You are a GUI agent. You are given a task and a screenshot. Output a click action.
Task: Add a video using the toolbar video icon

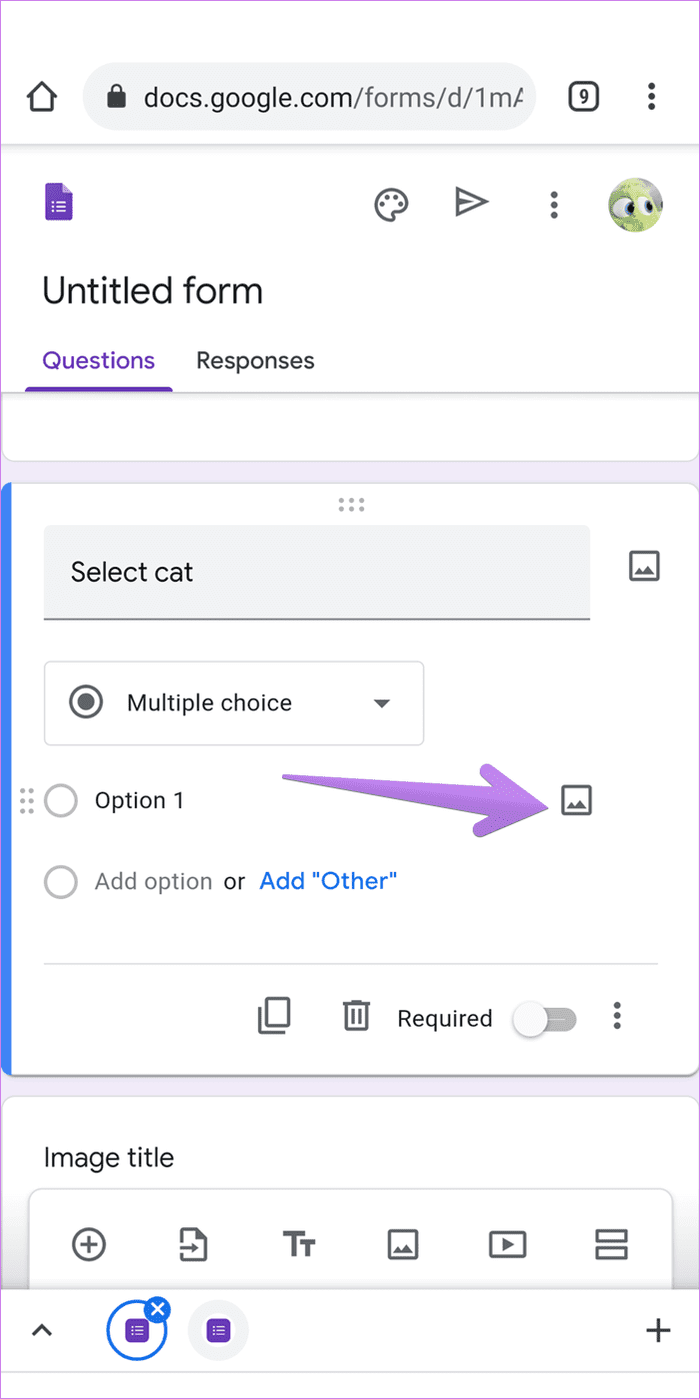[x=508, y=1244]
